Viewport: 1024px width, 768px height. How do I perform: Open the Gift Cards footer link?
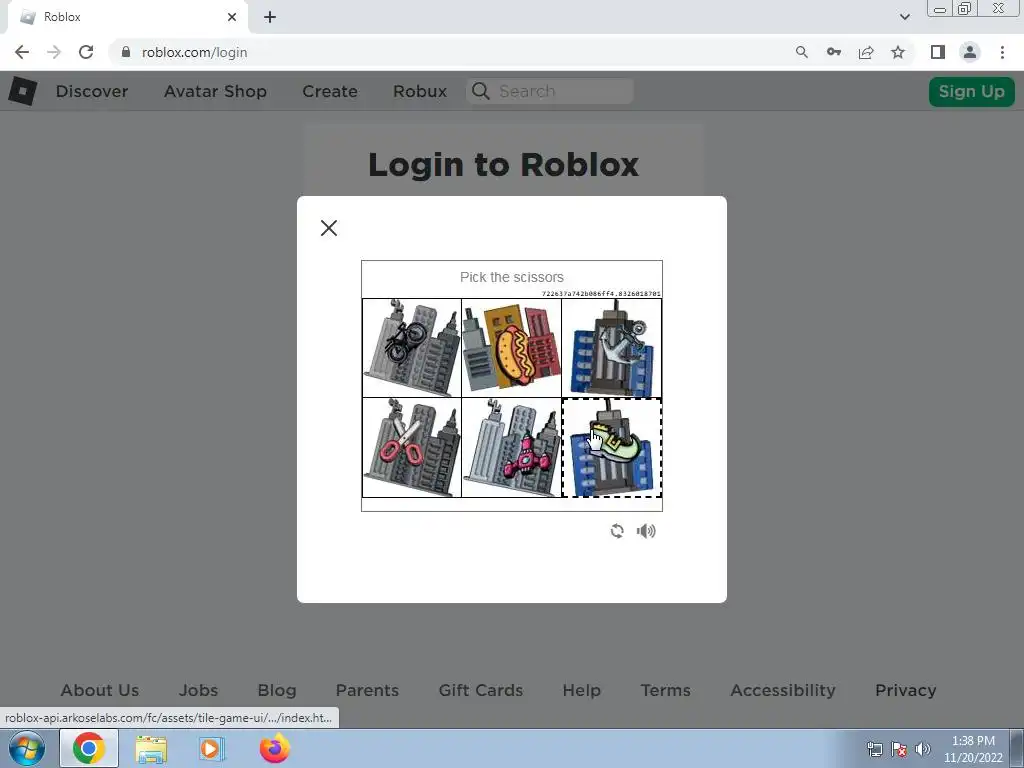tap(481, 690)
